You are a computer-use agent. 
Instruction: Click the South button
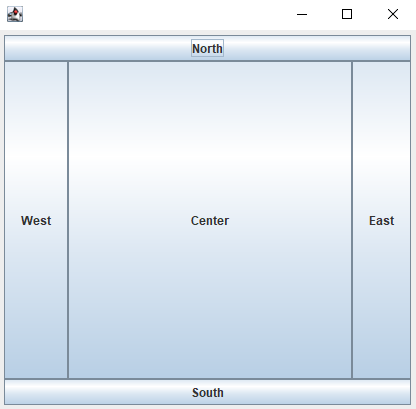tap(207, 392)
